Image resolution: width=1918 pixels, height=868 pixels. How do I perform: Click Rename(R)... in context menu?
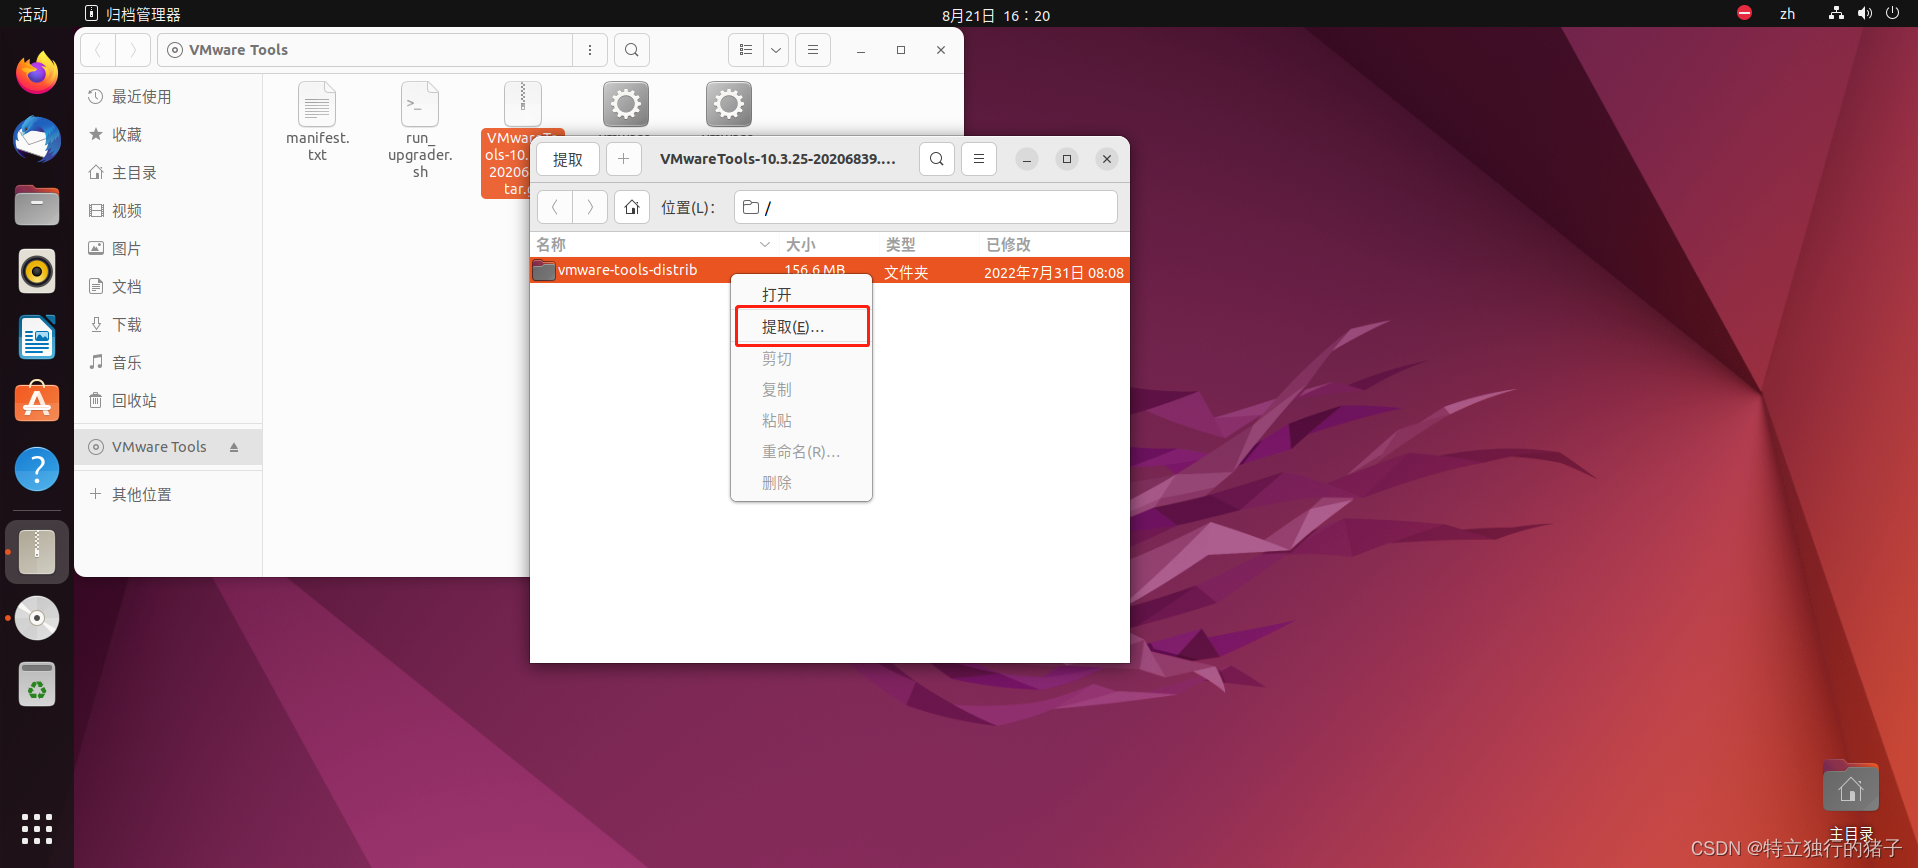pyautogui.click(x=802, y=451)
